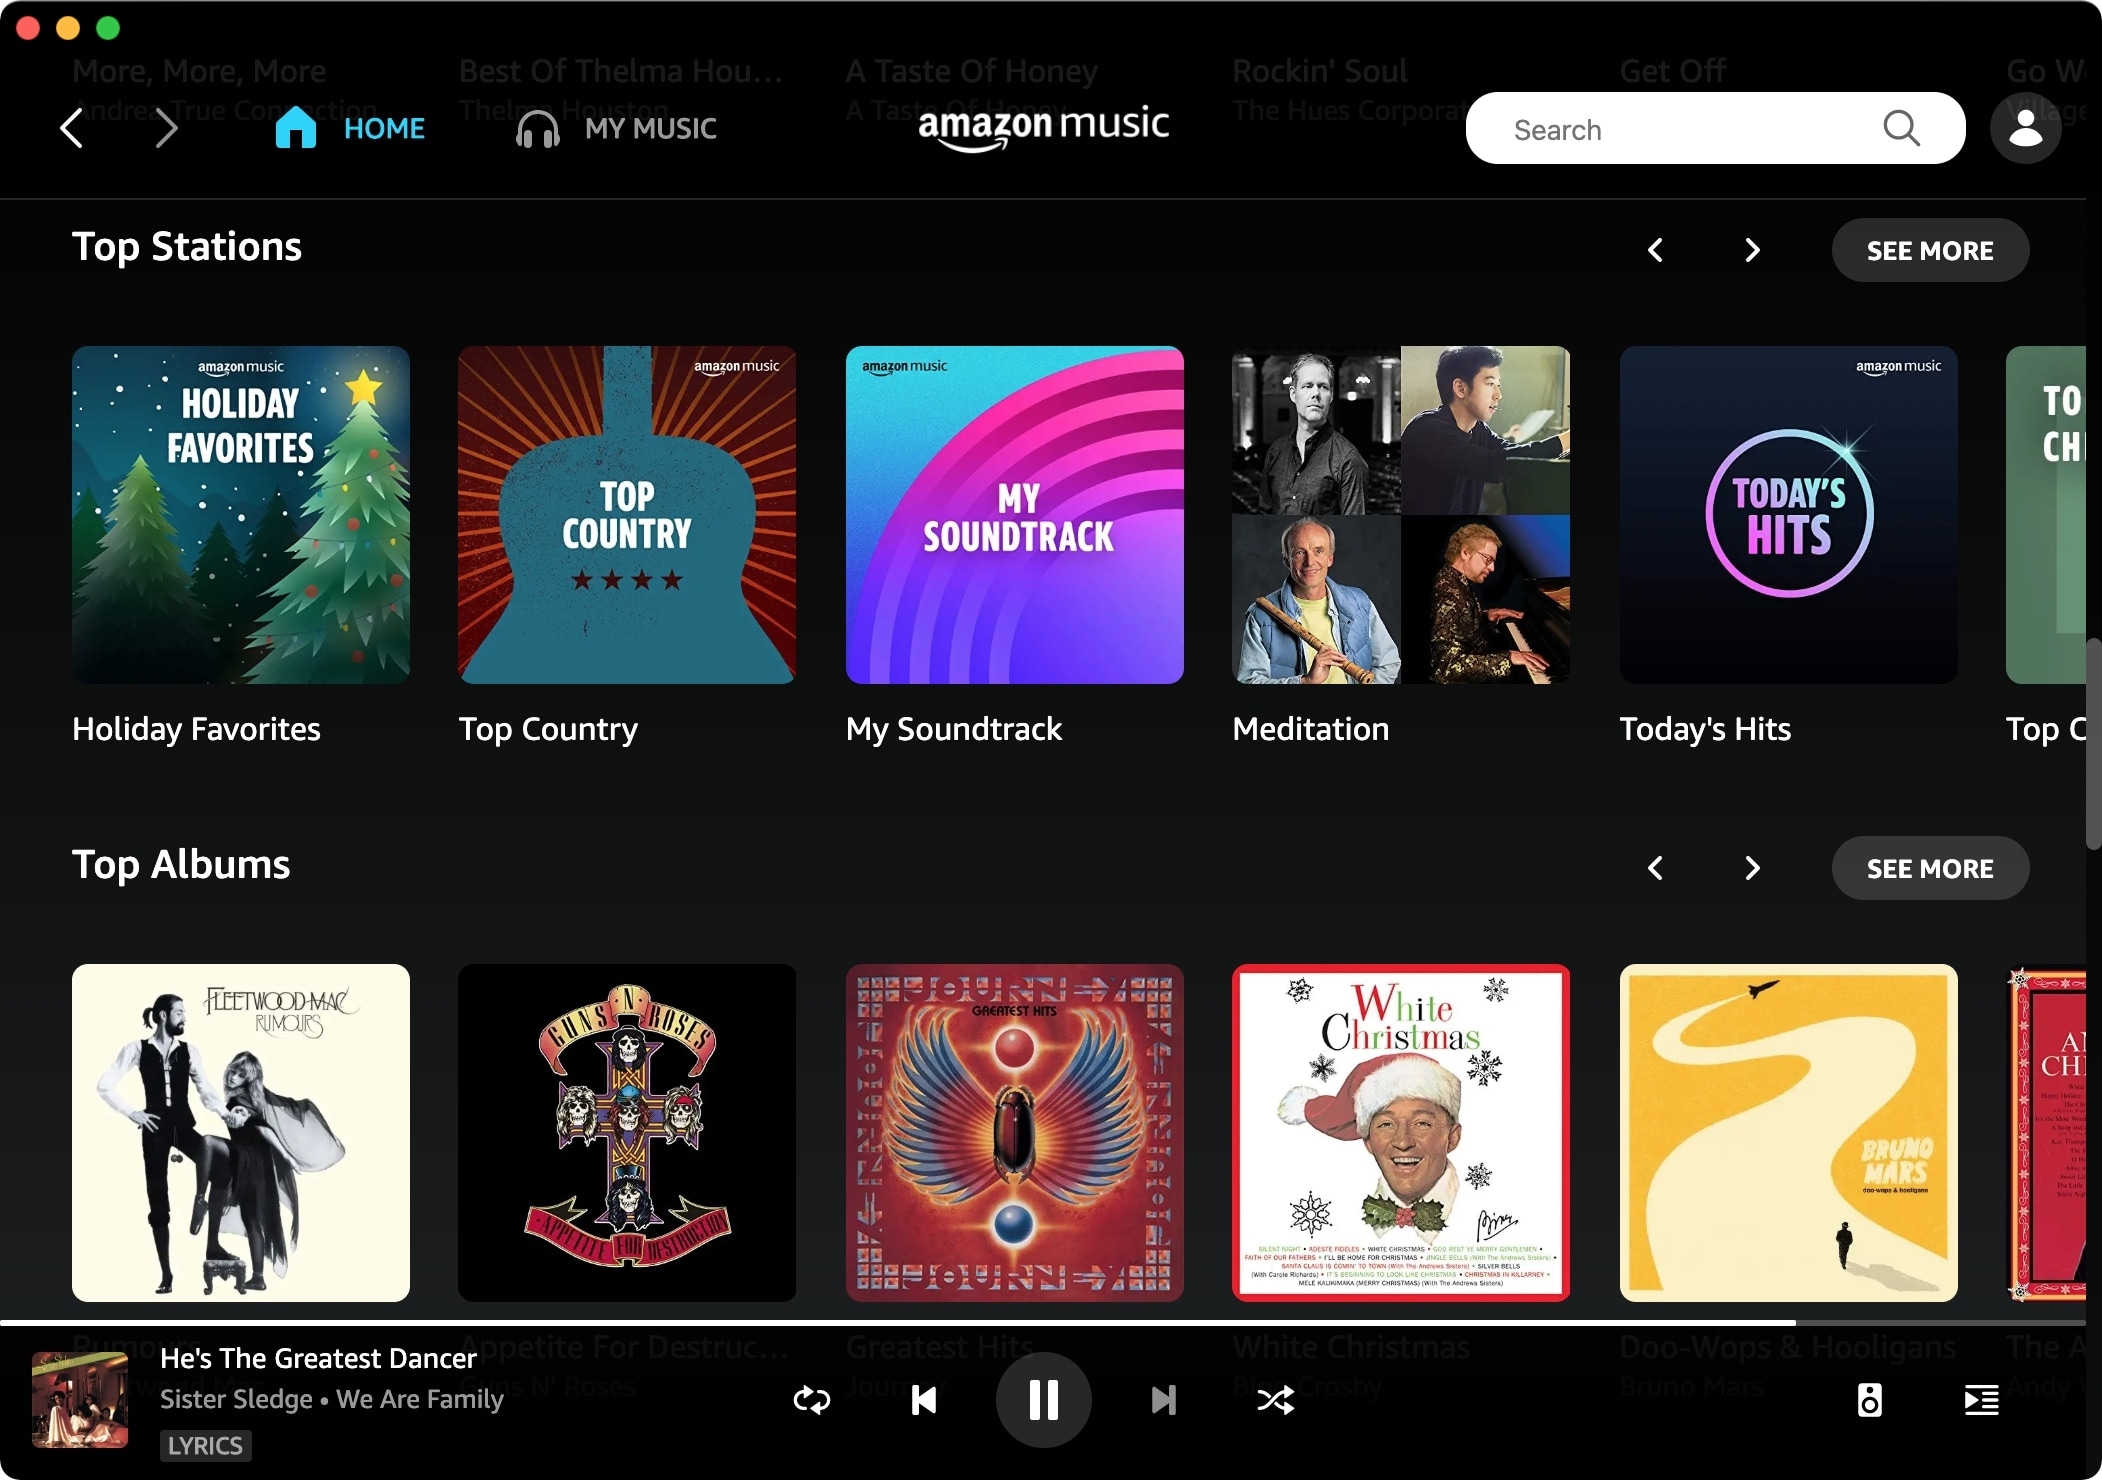Open the Meditation station artwork
Screen dimensions: 2102x1480
1401,515
